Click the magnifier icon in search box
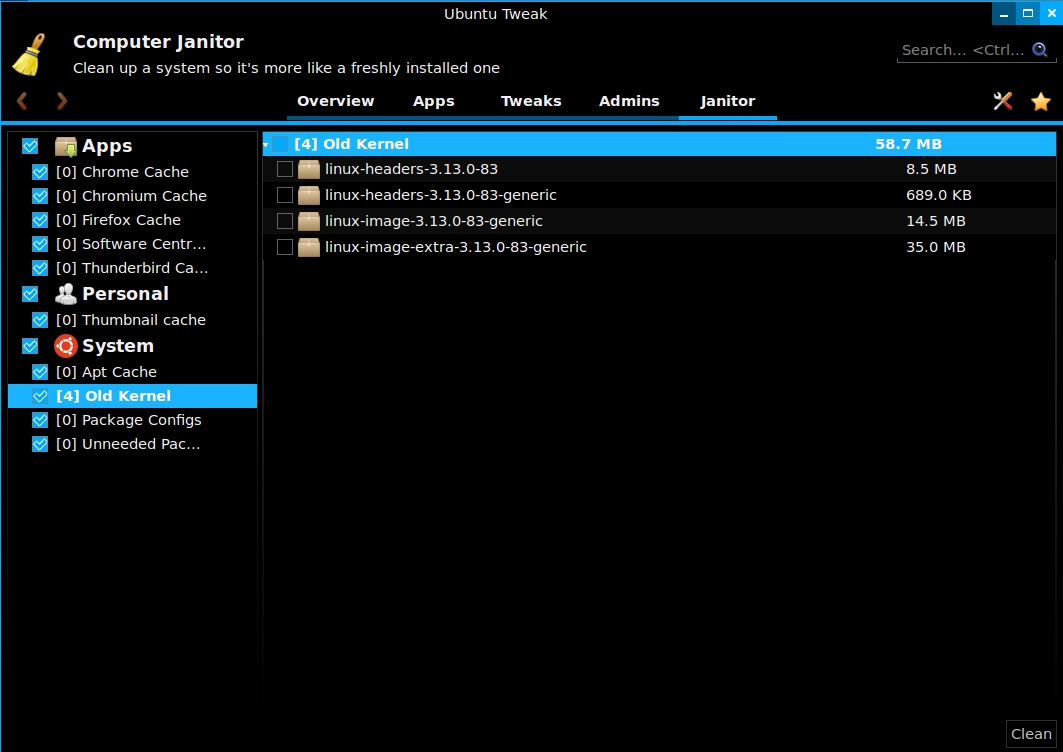The width and height of the screenshot is (1063, 752). click(x=1040, y=49)
